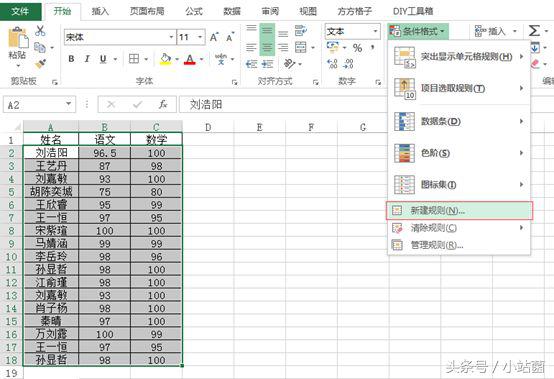Align text left

click(x=251, y=47)
